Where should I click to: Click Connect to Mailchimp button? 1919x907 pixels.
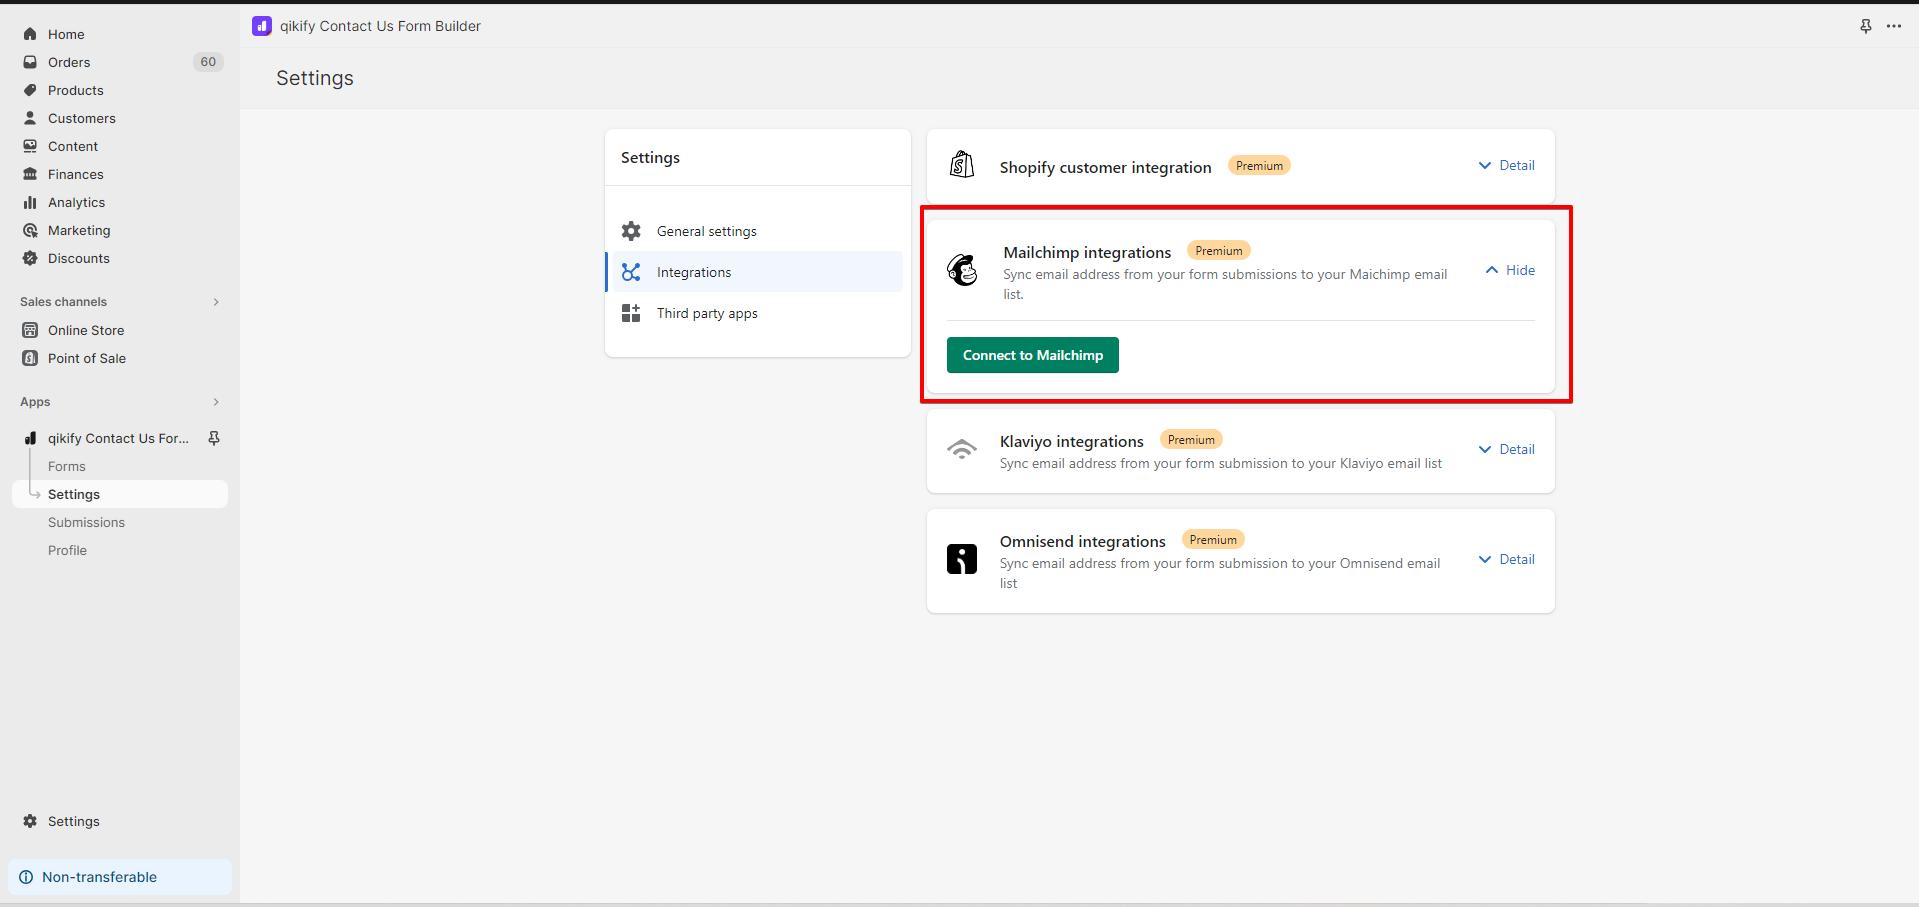[x=1033, y=355]
